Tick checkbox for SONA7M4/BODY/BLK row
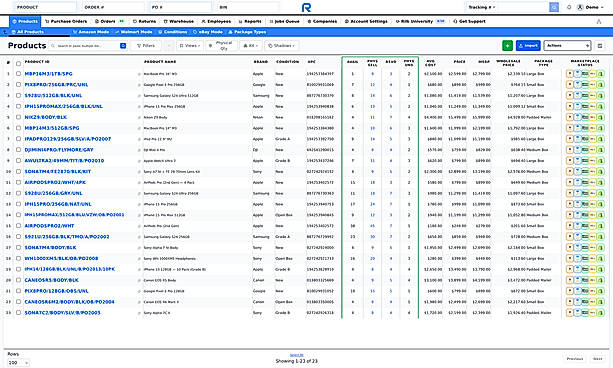This screenshot has width=613, height=368. pyautogui.click(x=18, y=248)
